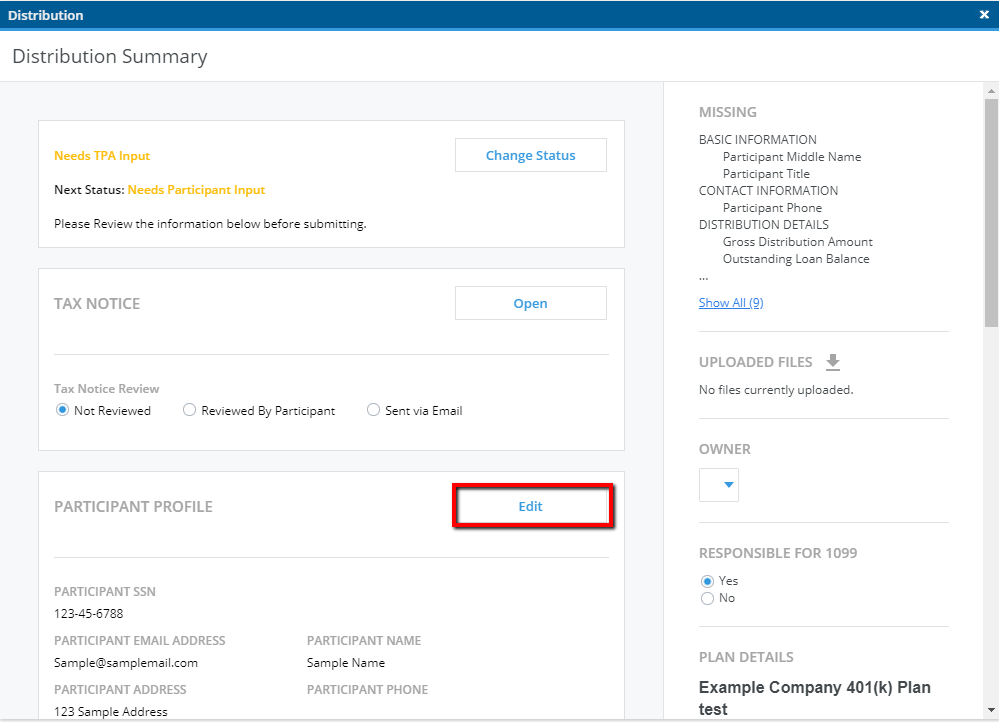
Task: Click the RESPONSIBLE FOR 1099 heading
Action: point(778,553)
